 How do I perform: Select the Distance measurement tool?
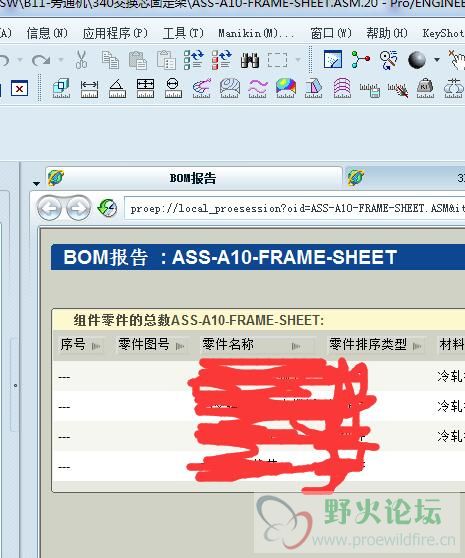tap(89, 89)
